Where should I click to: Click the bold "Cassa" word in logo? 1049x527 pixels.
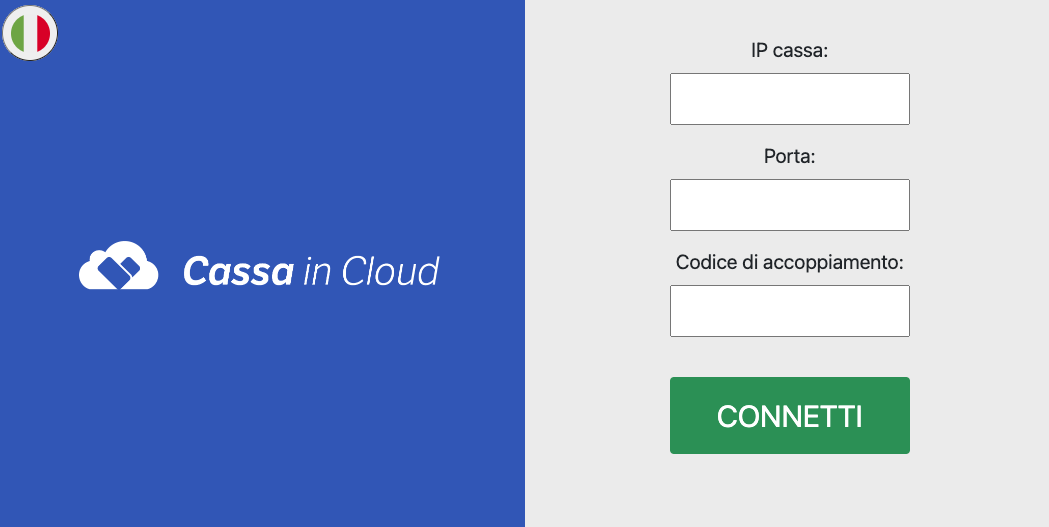coord(238,272)
